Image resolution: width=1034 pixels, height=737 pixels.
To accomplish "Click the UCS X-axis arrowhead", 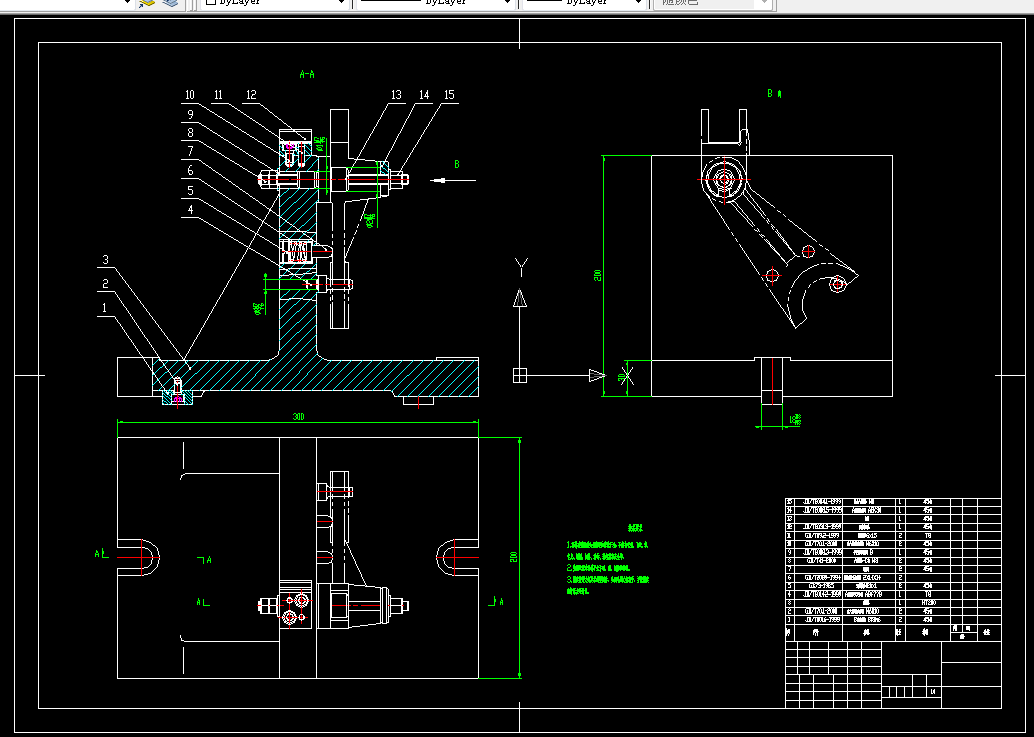I will tap(597, 375).
